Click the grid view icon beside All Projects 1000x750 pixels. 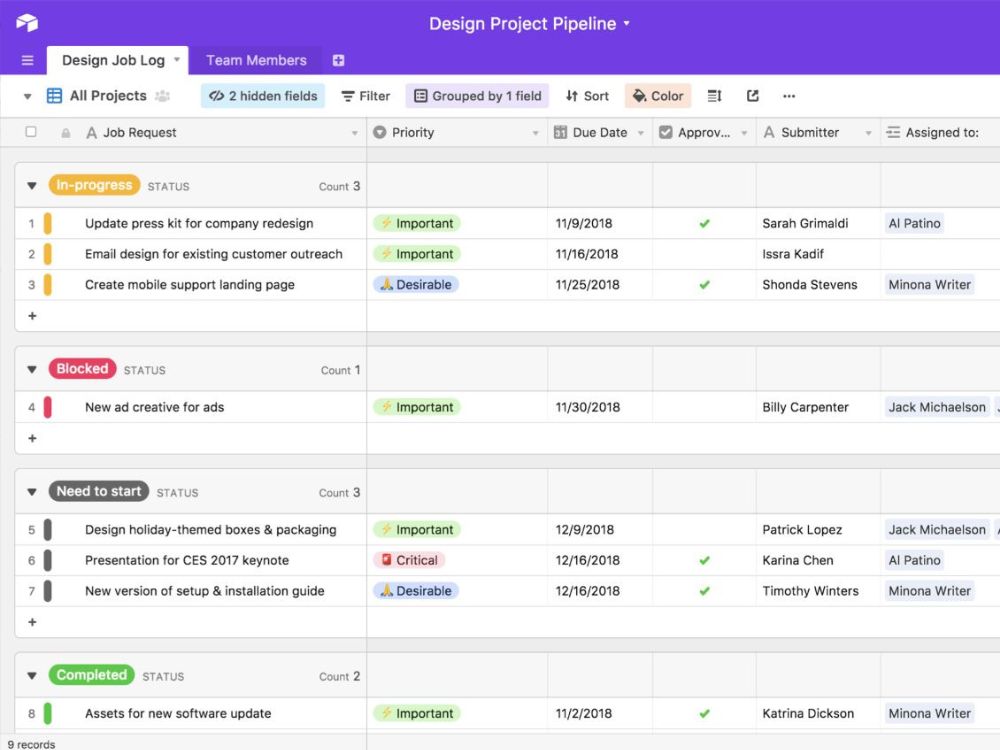point(54,96)
